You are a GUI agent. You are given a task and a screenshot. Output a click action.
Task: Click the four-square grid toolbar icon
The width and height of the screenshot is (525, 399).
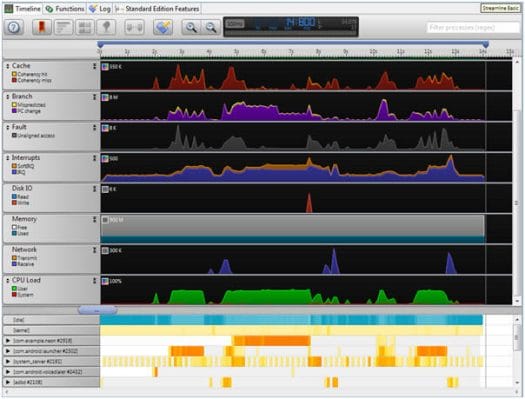click(x=85, y=27)
